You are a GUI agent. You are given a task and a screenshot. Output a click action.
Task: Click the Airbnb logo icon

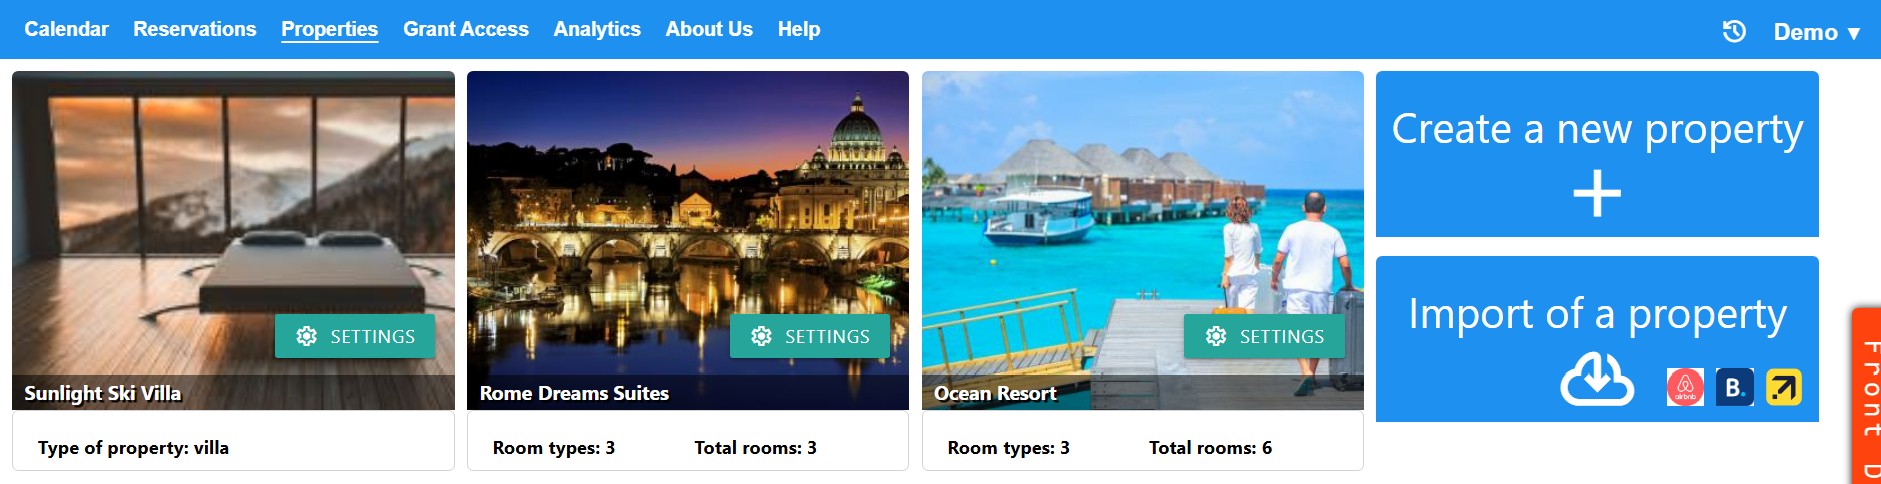click(1685, 387)
